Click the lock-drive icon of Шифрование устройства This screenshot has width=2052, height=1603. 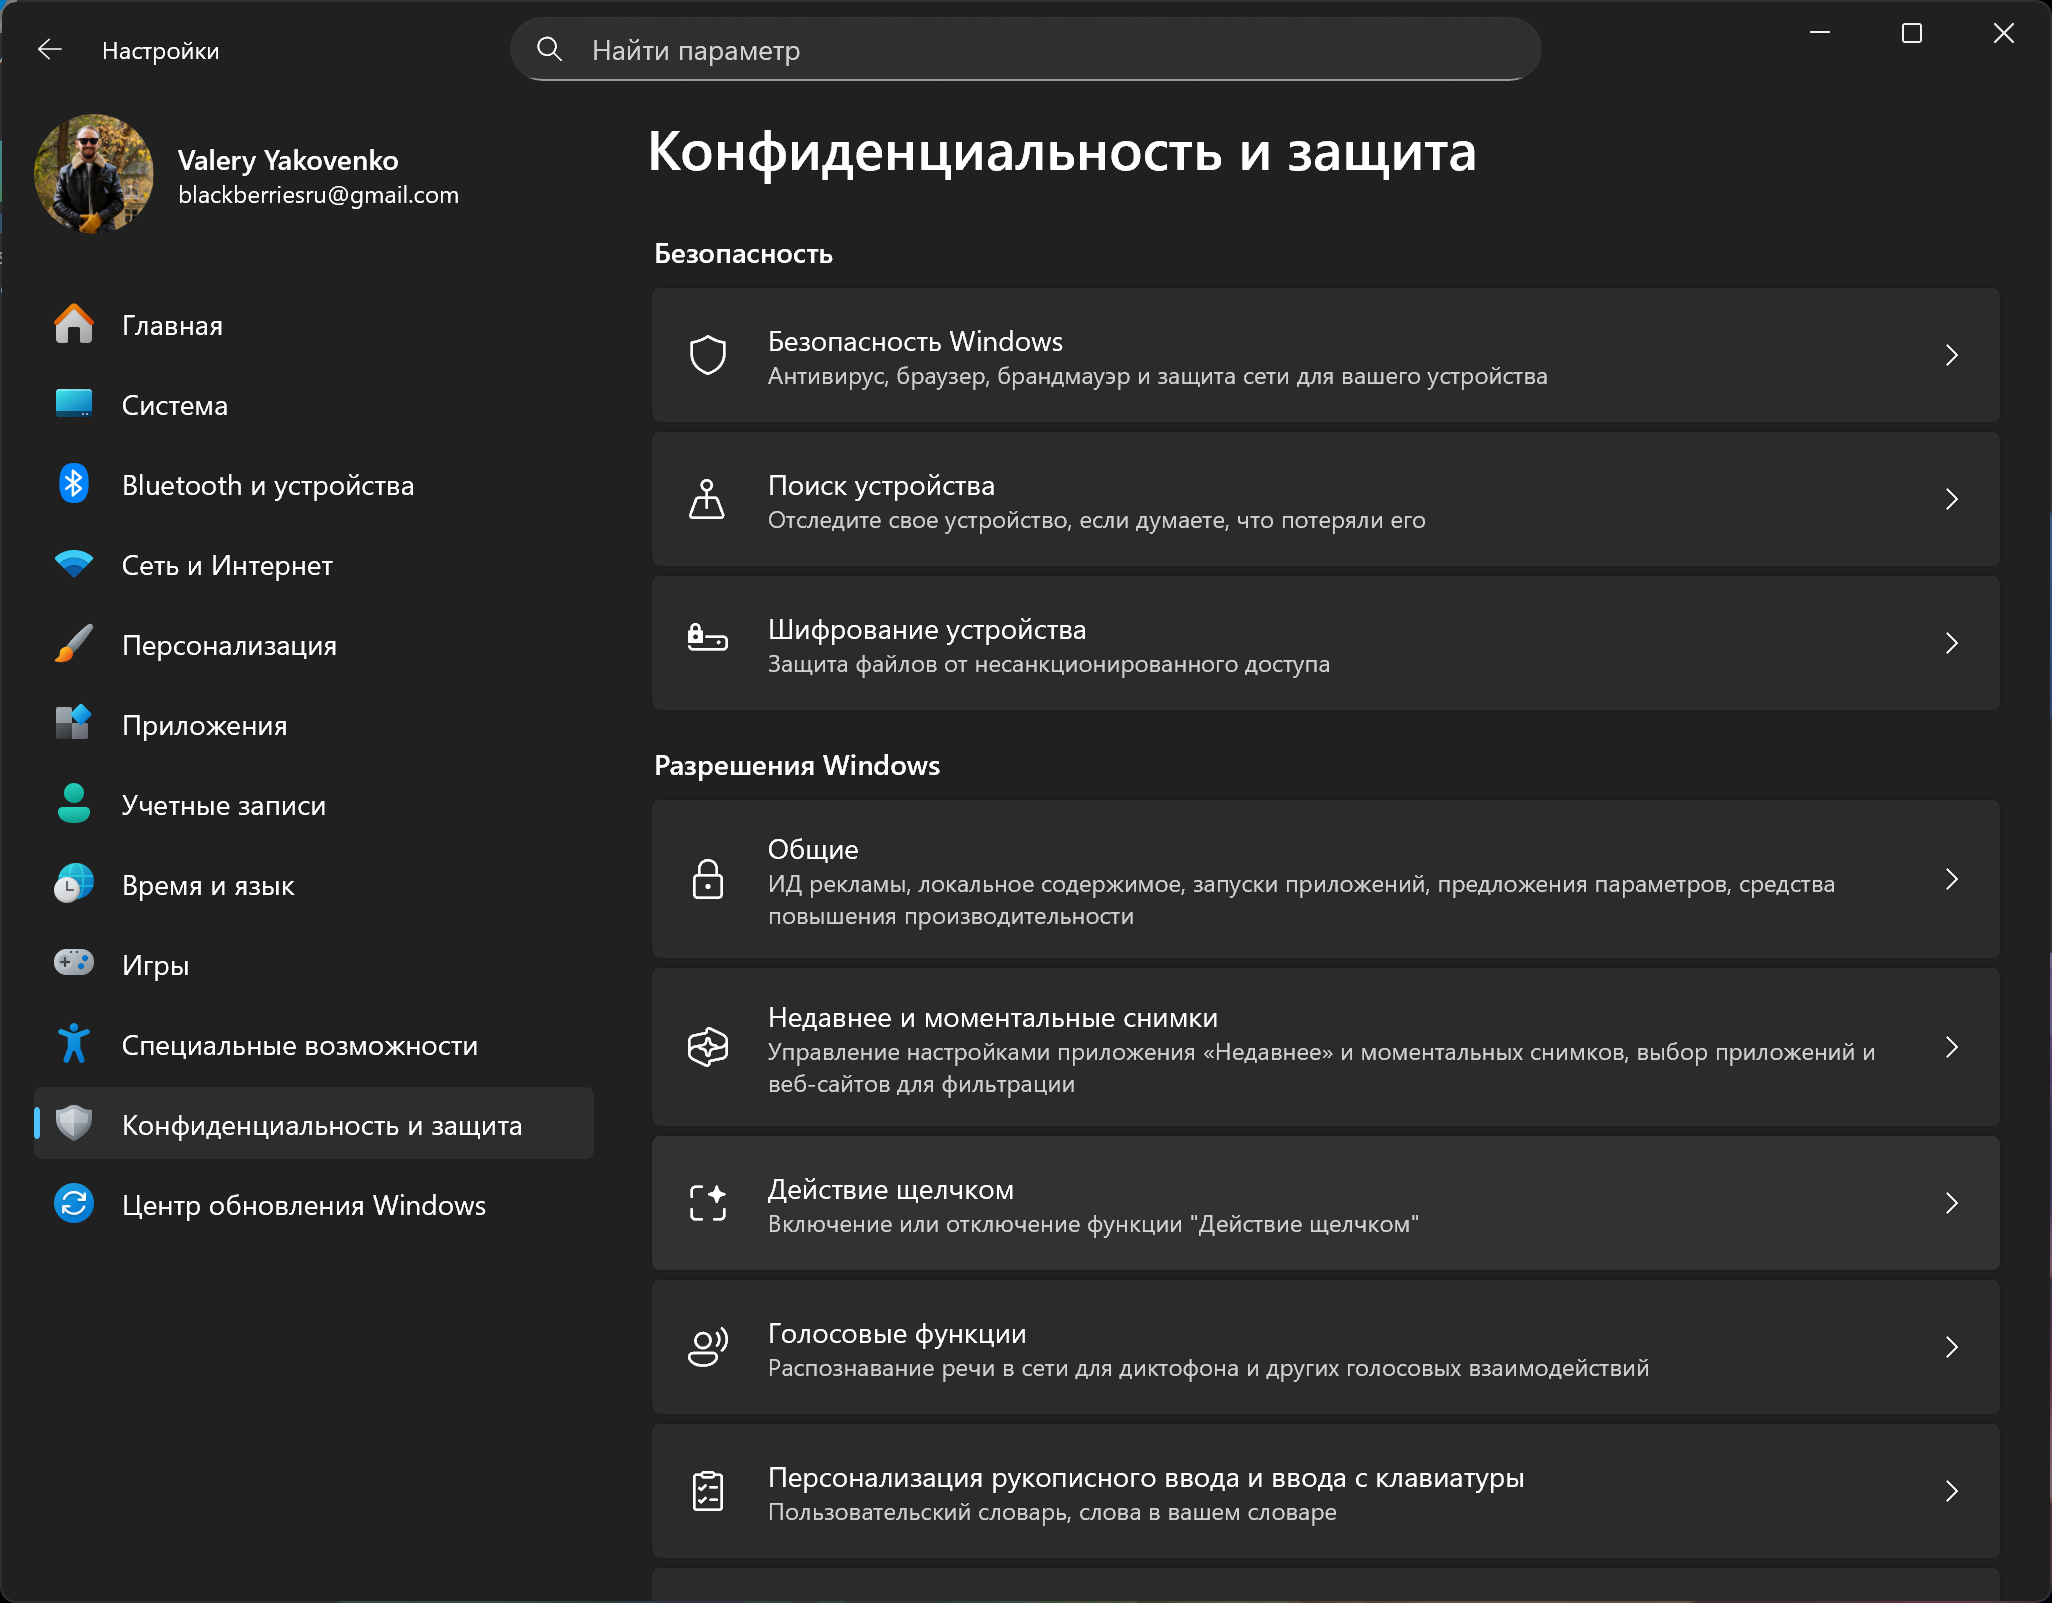click(x=708, y=637)
